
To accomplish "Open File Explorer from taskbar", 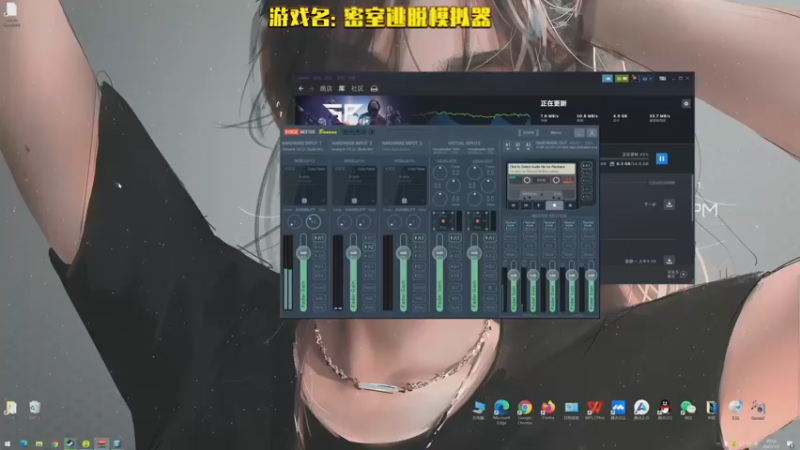I will (39, 444).
